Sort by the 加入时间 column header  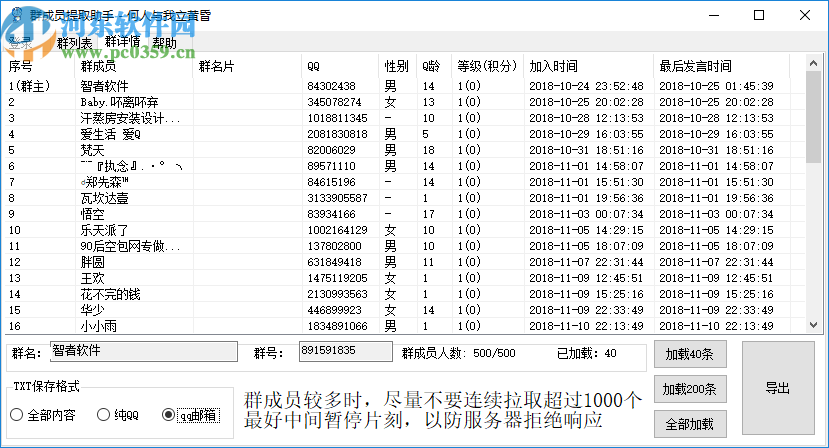tap(588, 66)
